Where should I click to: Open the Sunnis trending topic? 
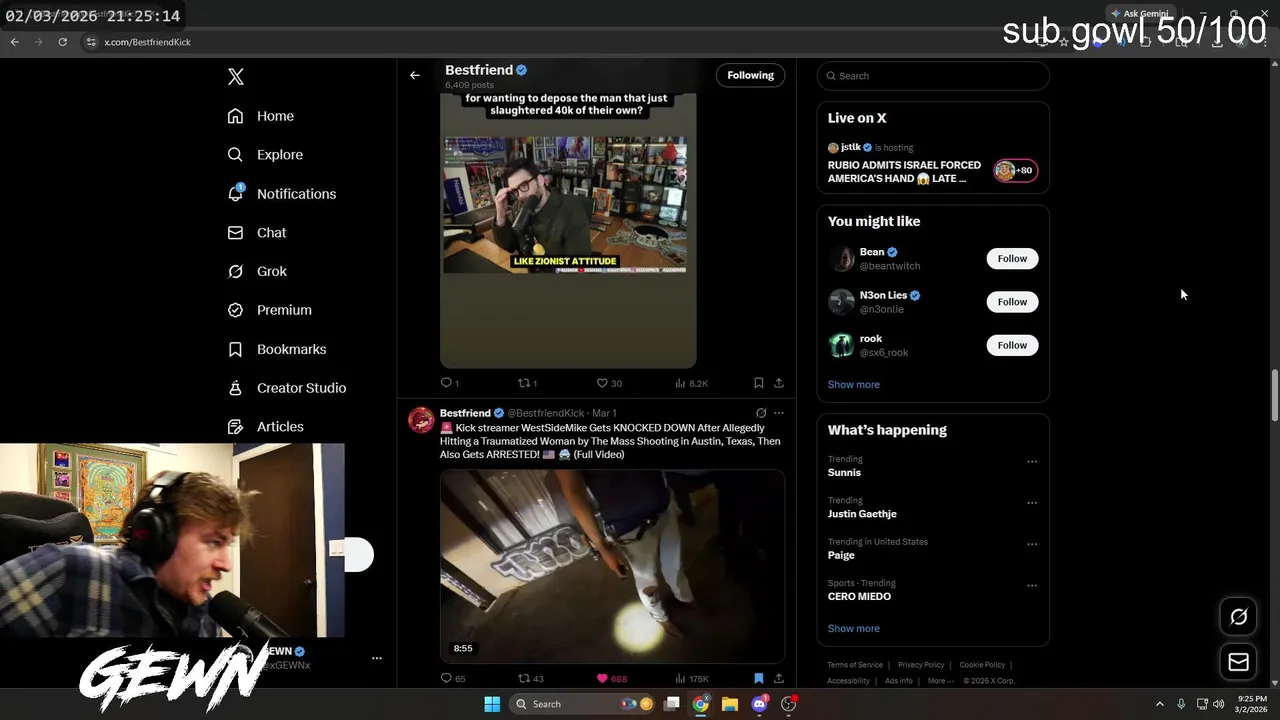pos(844,473)
